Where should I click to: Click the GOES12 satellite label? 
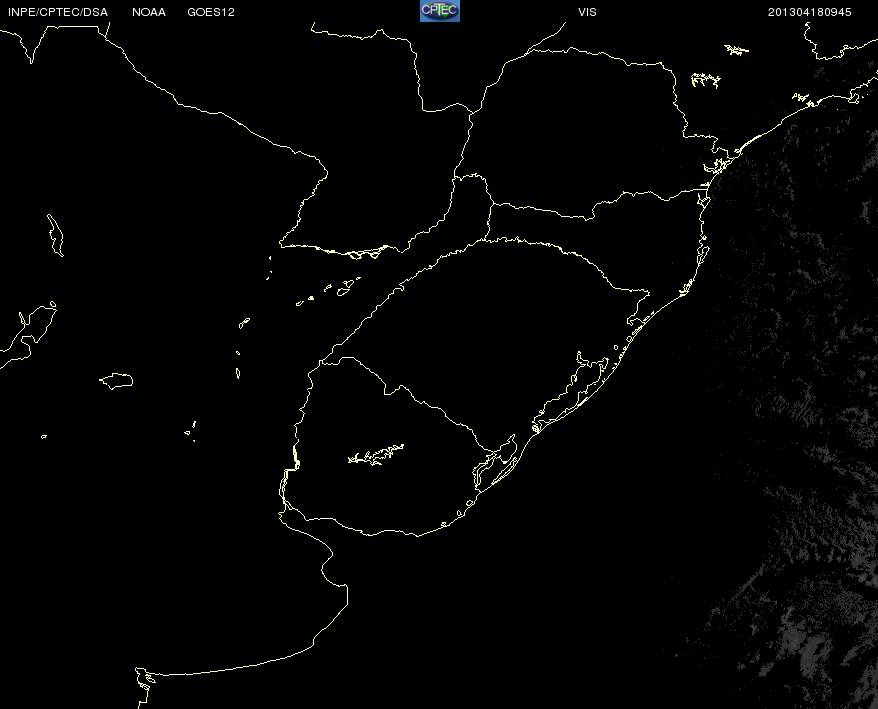211,12
